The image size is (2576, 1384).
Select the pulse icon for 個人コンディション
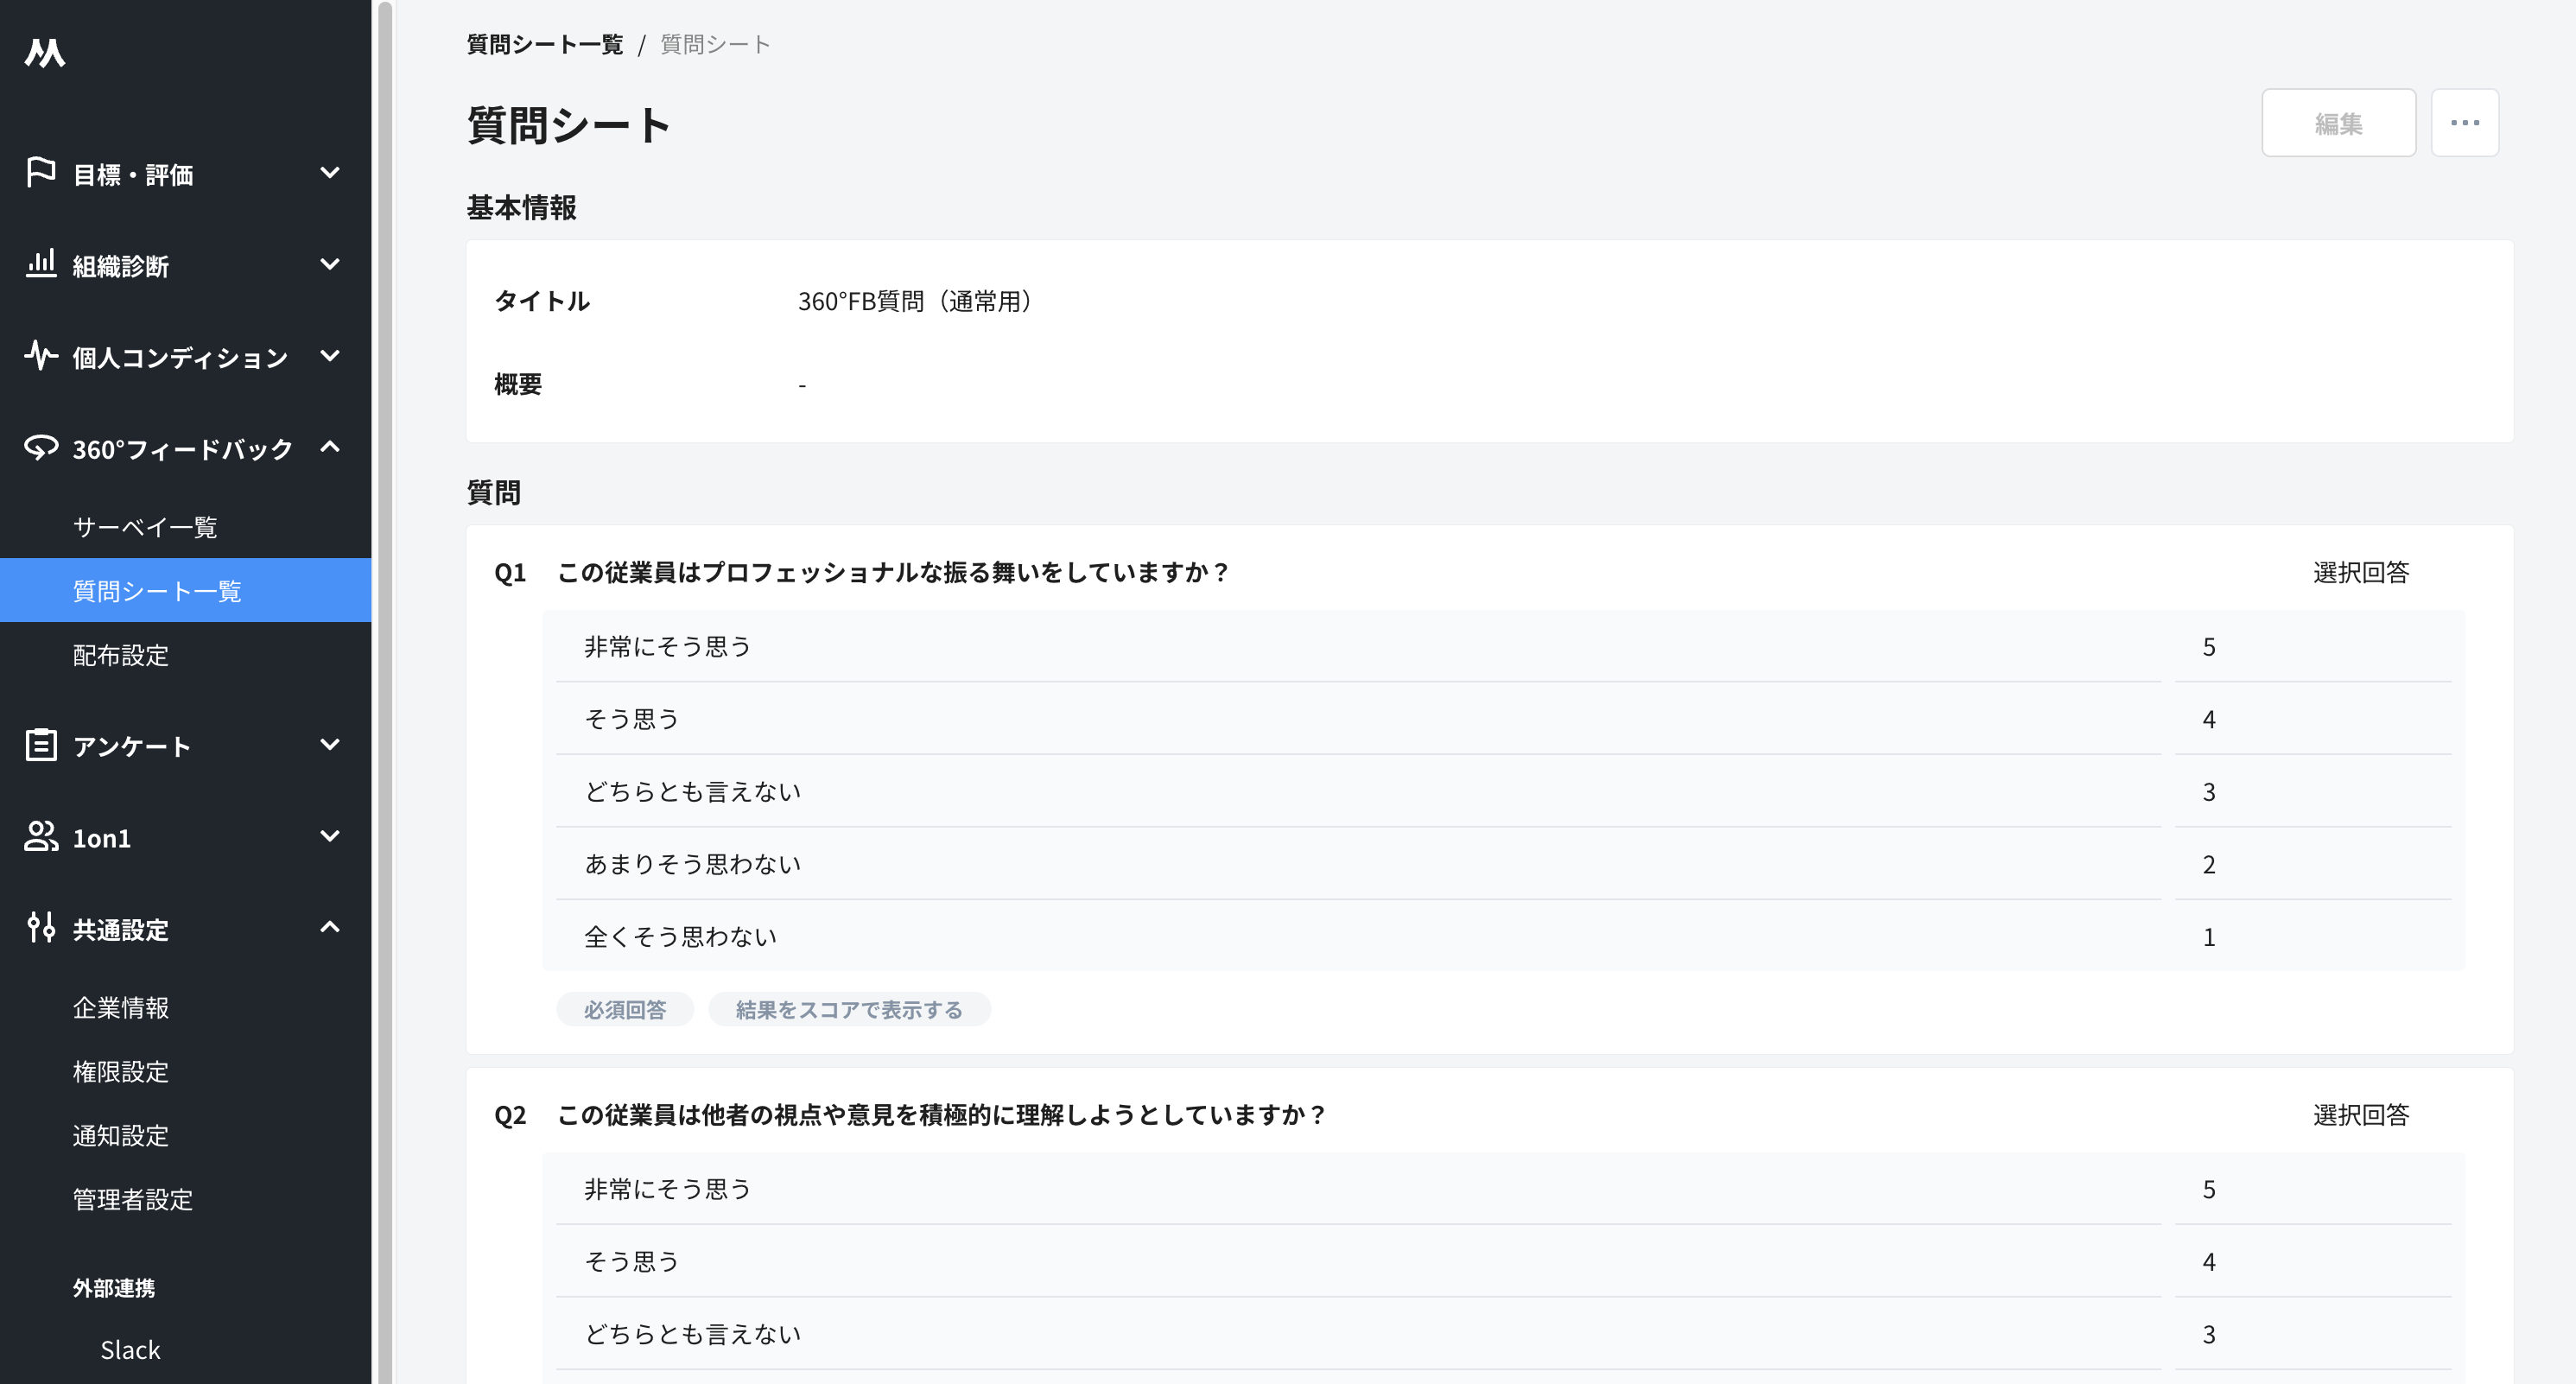tap(40, 356)
